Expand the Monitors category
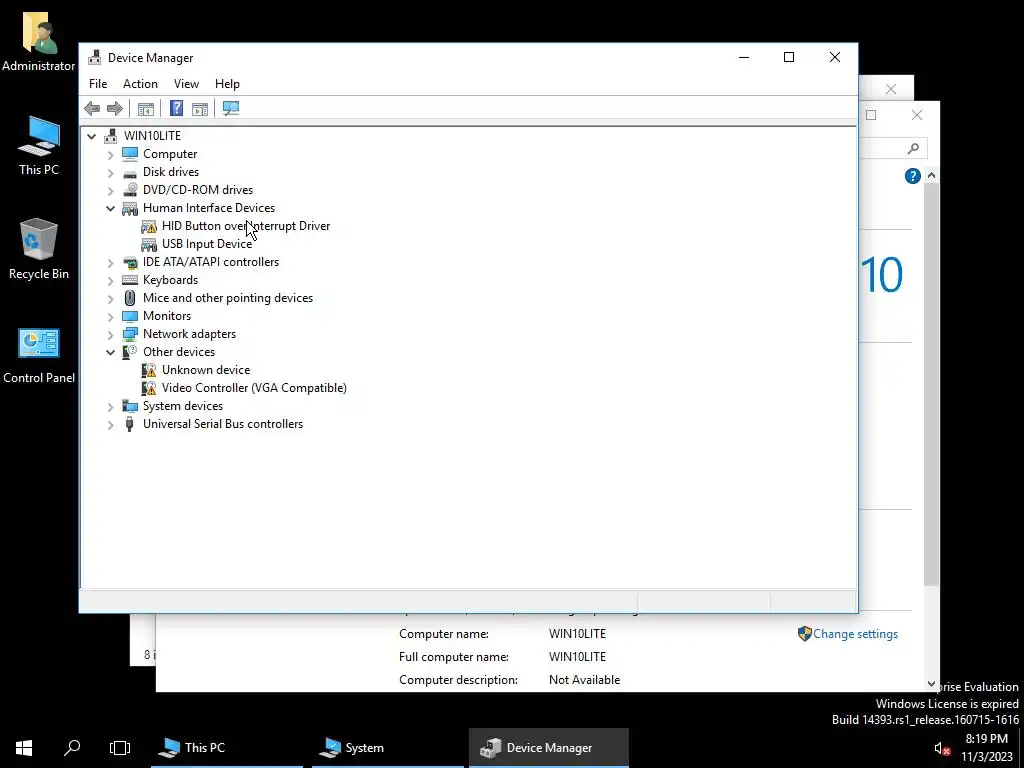Screen dimensions: 1024x768 point(110,316)
